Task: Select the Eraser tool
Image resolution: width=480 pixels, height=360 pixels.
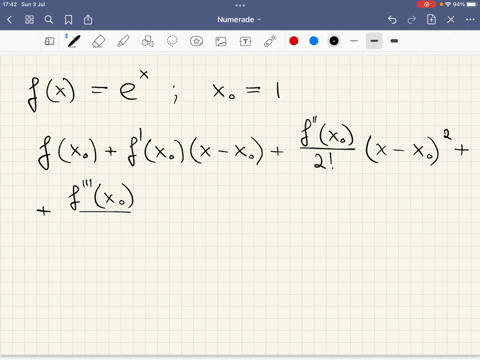Action: click(x=98, y=41)
